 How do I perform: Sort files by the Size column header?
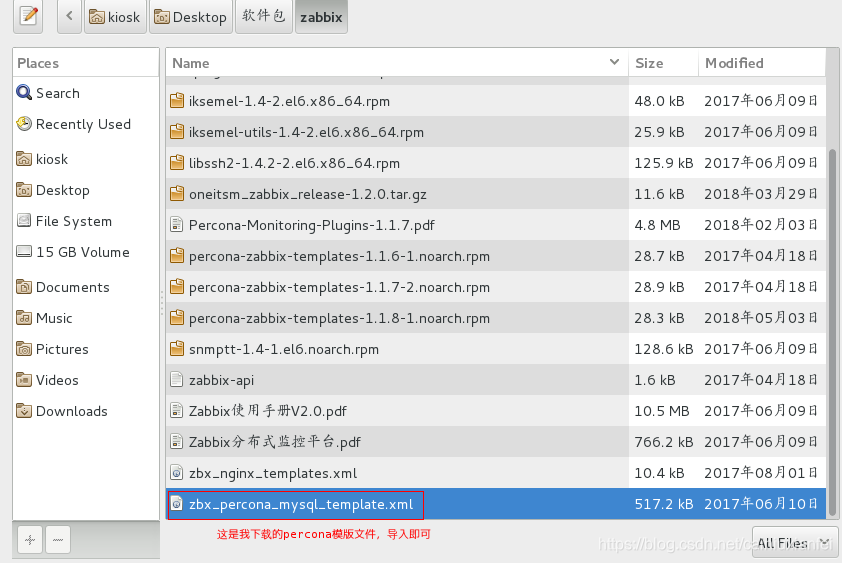[x=663, y=63]
